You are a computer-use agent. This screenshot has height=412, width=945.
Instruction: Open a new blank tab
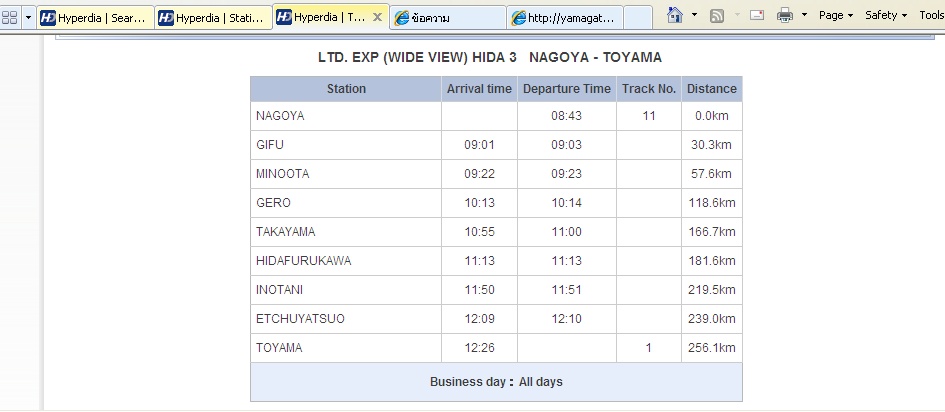tap(638, 17)
